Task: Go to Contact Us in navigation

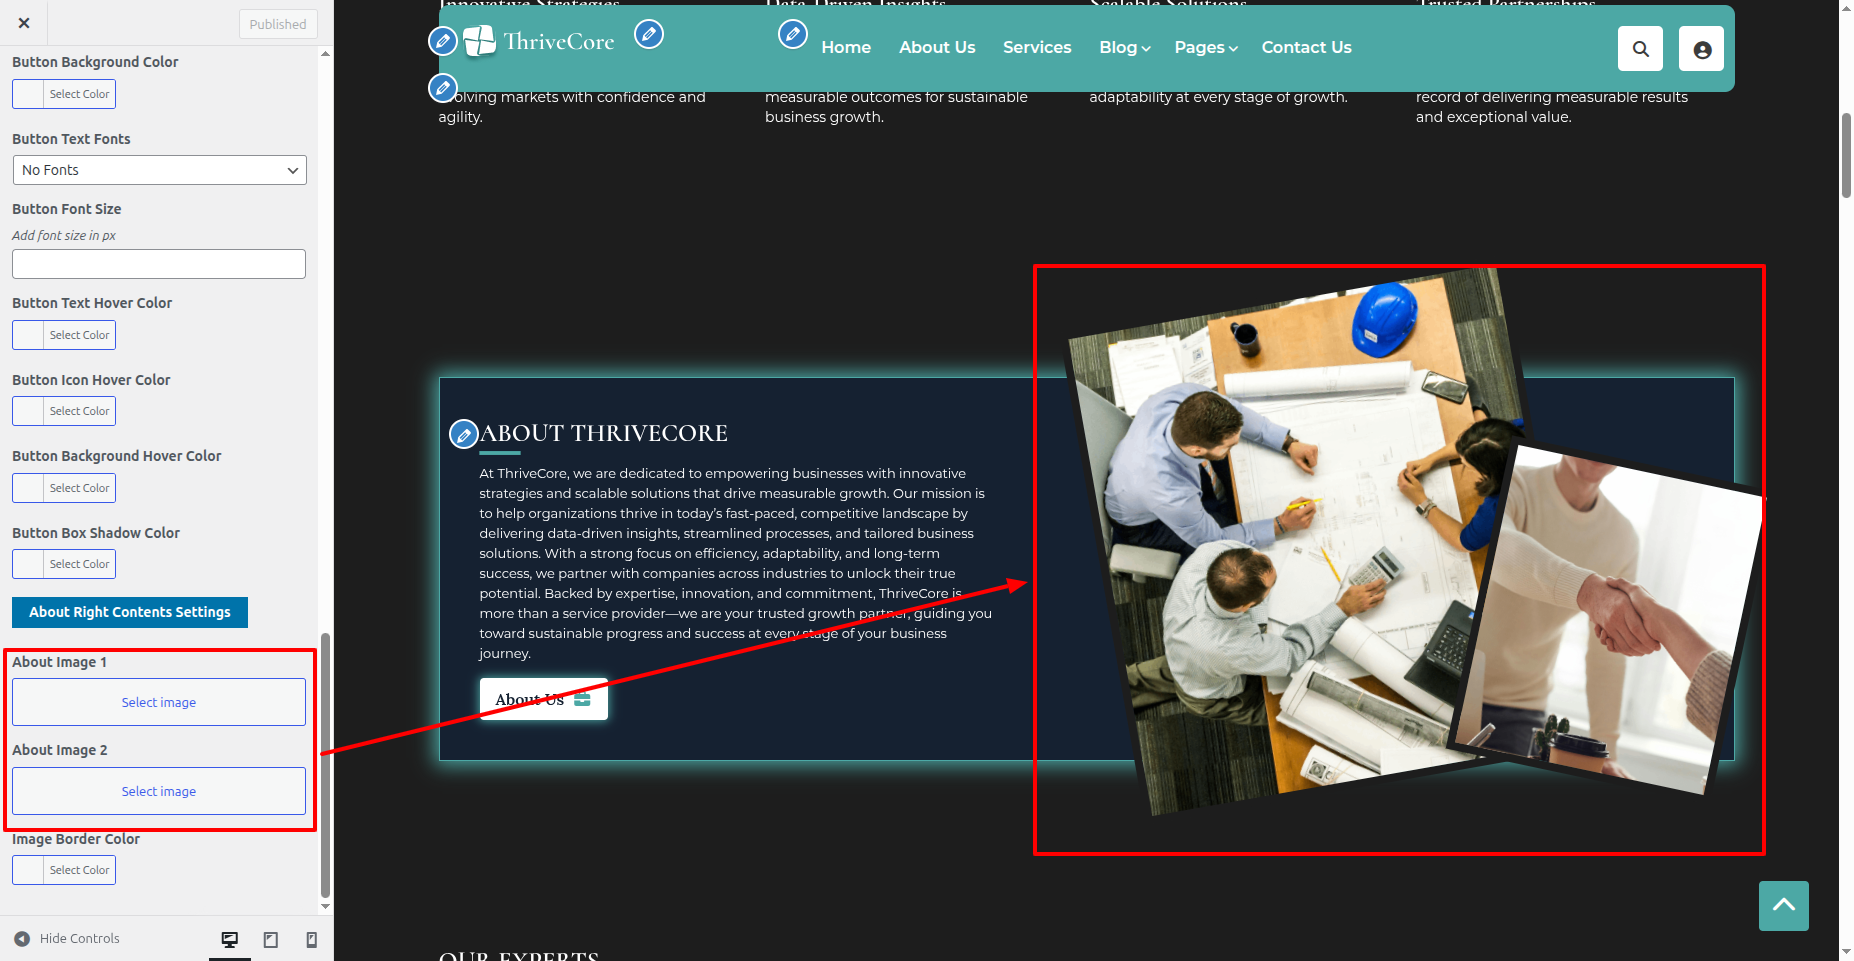Action: point(1306,48)
